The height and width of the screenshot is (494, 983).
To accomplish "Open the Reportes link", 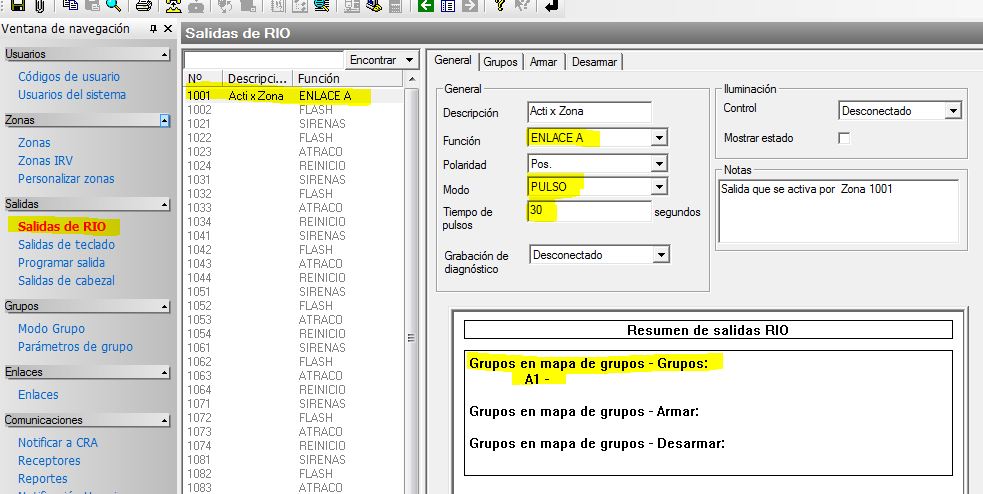I will click(42, 479).
